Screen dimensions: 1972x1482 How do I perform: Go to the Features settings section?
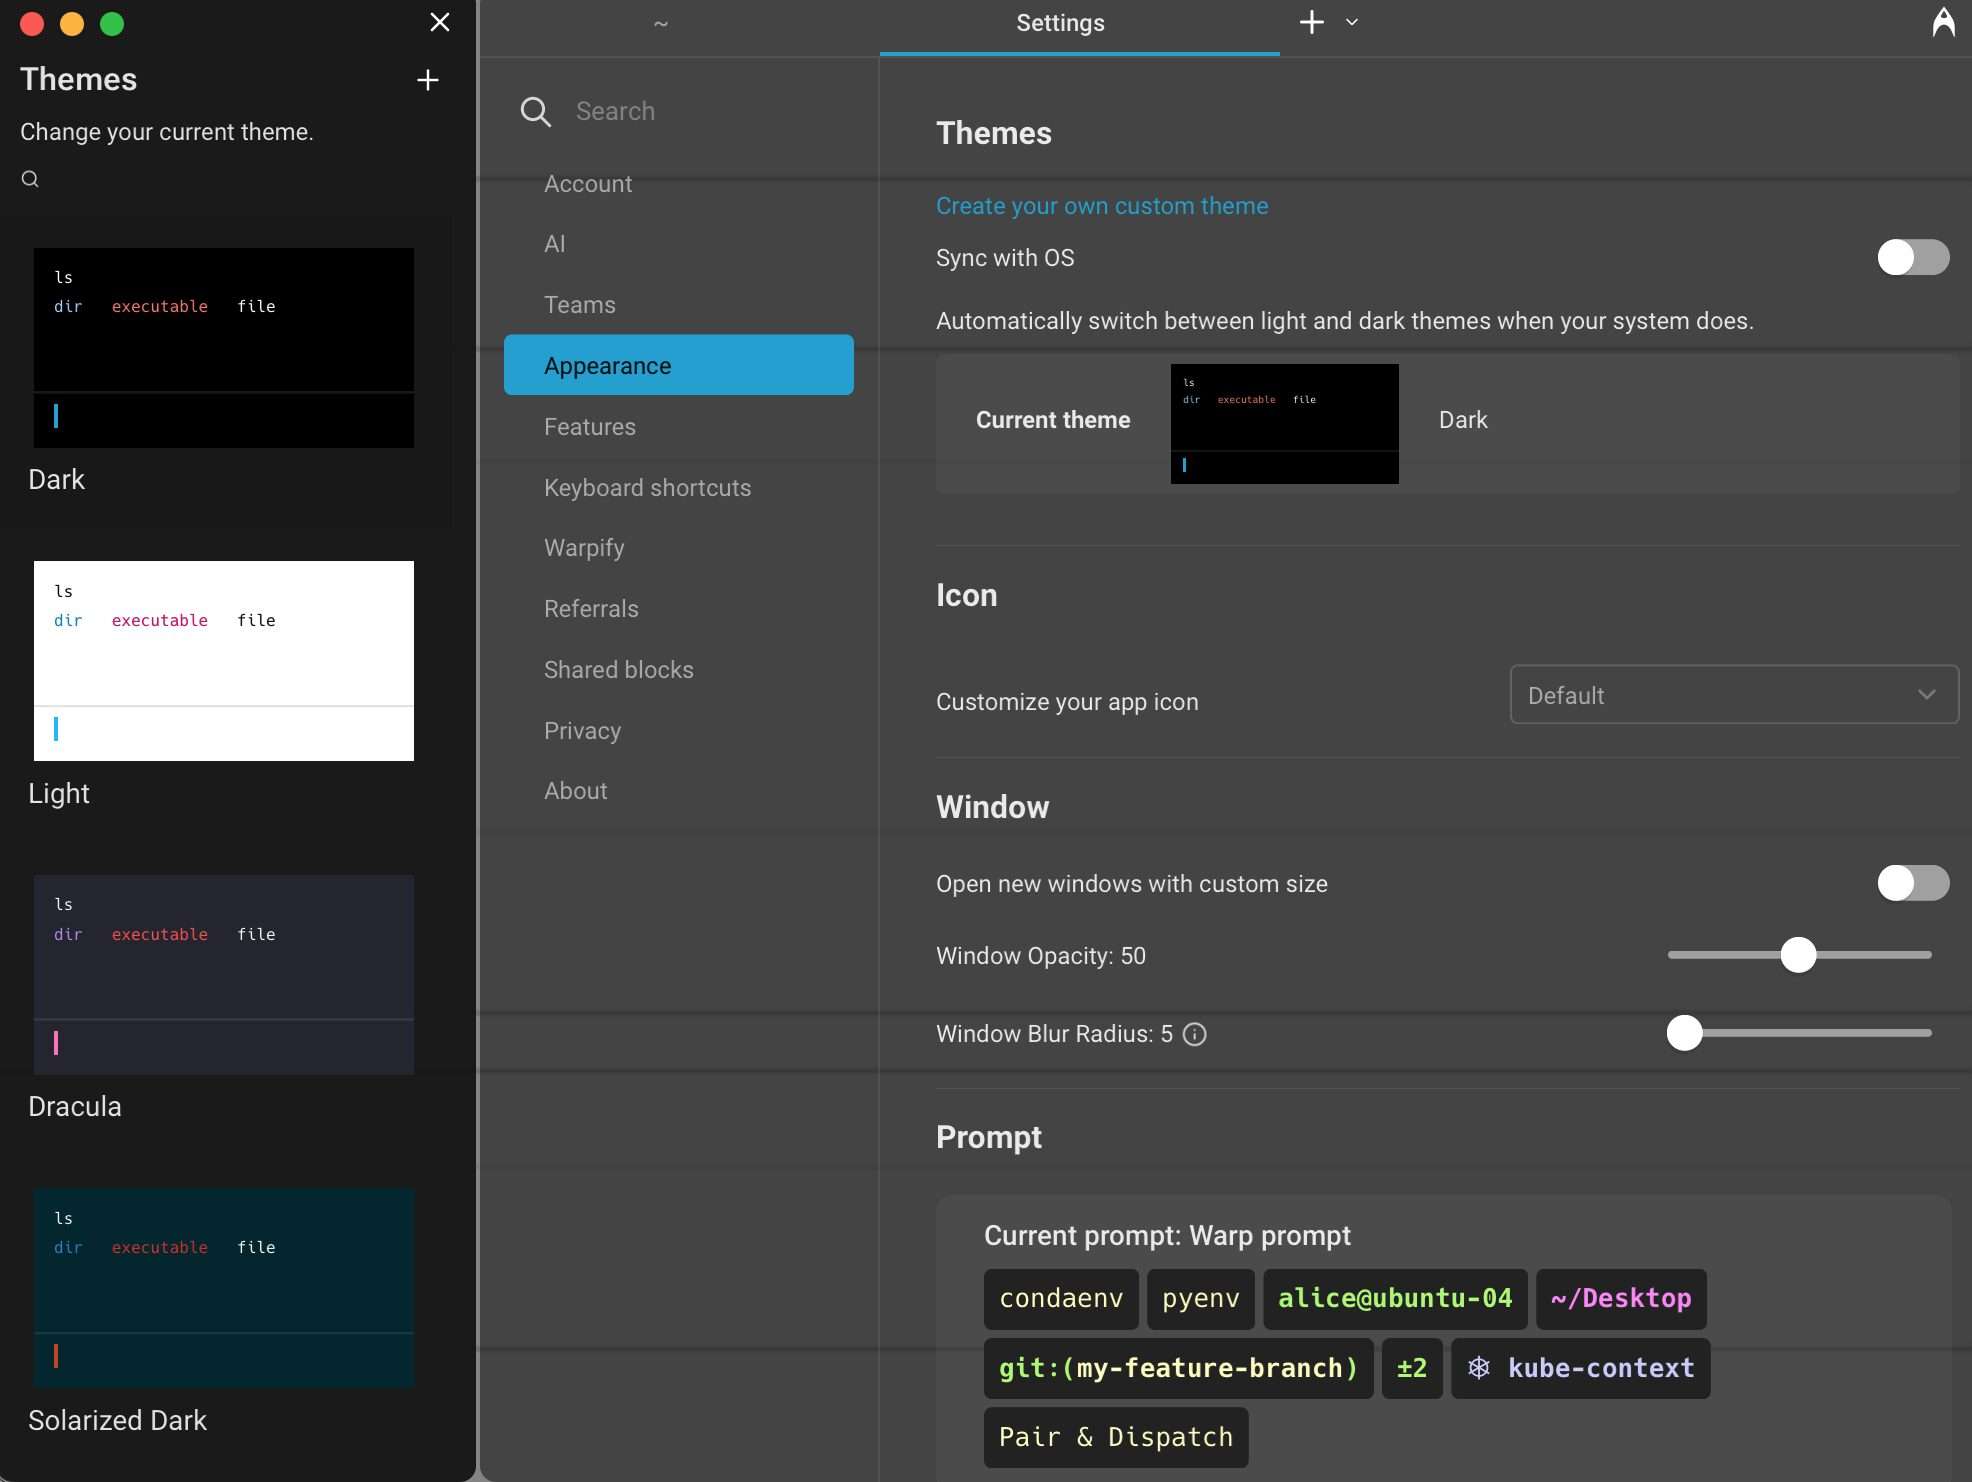(590, 427)
